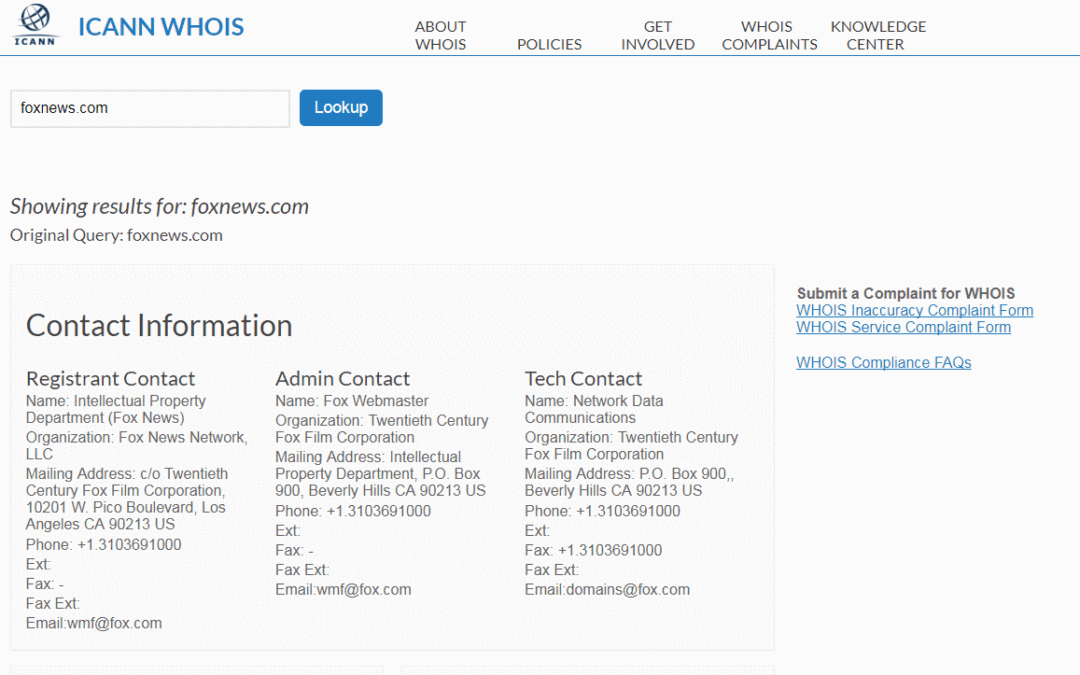This screenshot has width=1080, height=675.
Task: Click admin mailing address with Intellectual Property Department
Action: click(x=380, y=474)
